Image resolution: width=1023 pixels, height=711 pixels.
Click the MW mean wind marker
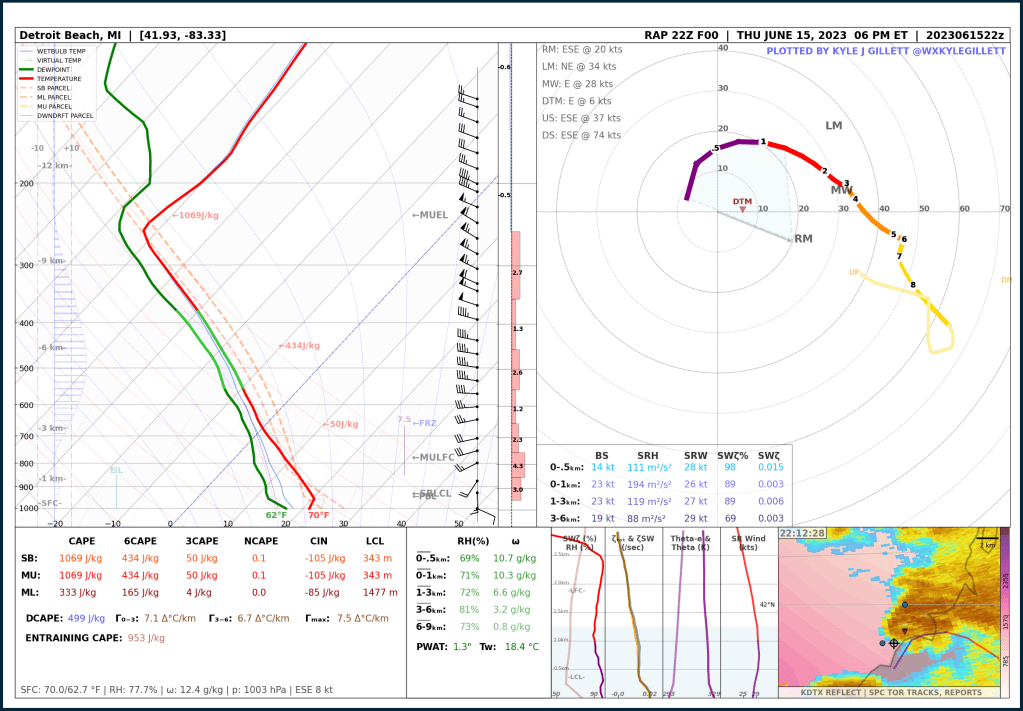[x=842, y=190]
